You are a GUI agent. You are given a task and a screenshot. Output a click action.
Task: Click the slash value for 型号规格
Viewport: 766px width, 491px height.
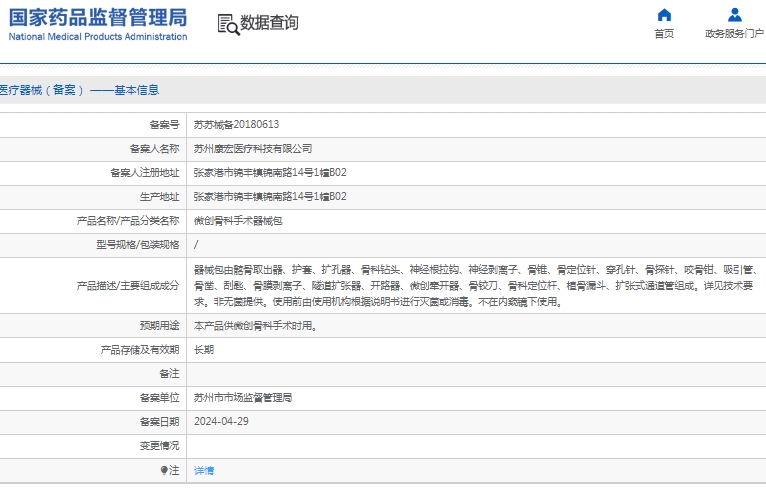(x=196, y=245)
